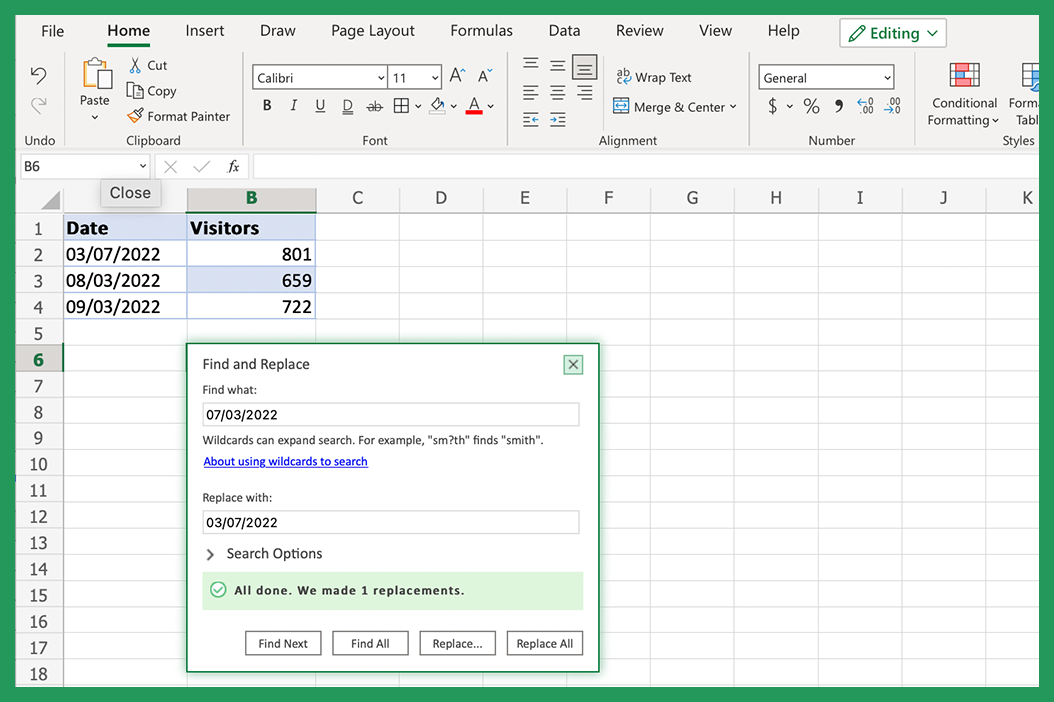Enable Wrap Text for the selection
This screenshot has width=1054, height=702.
[x=654, y=76]
